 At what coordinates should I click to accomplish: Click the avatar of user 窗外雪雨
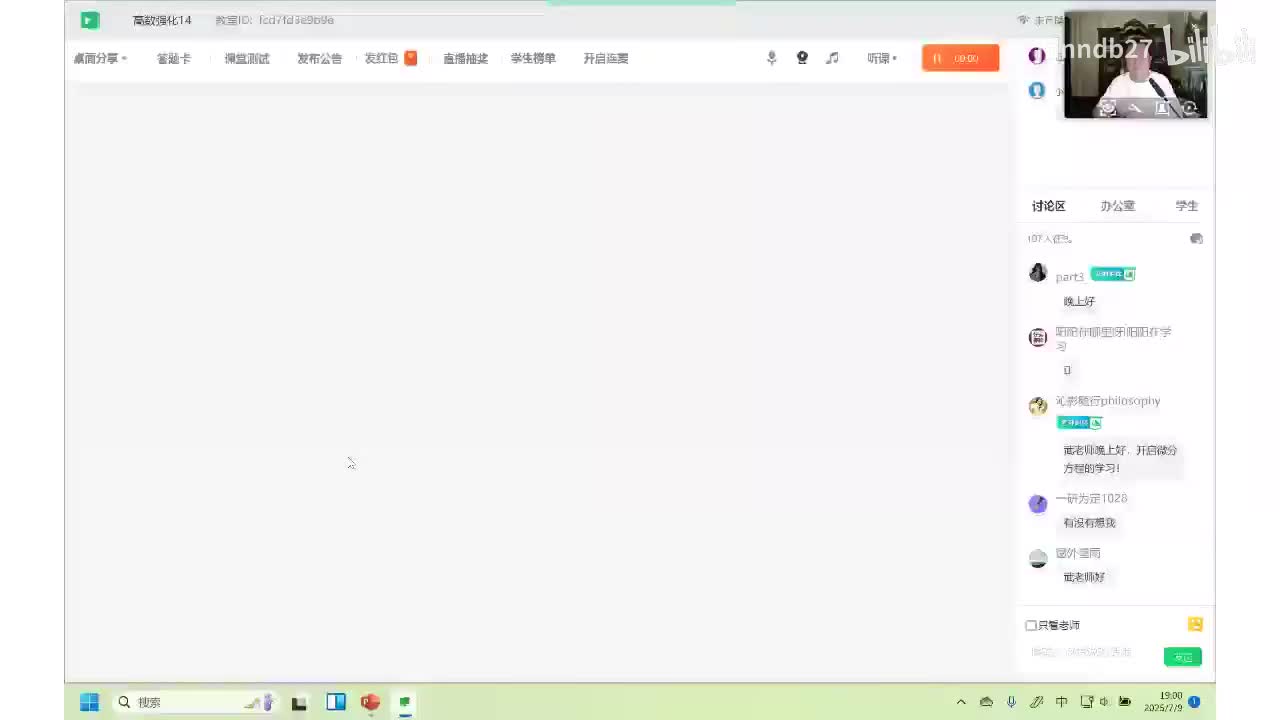[x=1038, y=559]
